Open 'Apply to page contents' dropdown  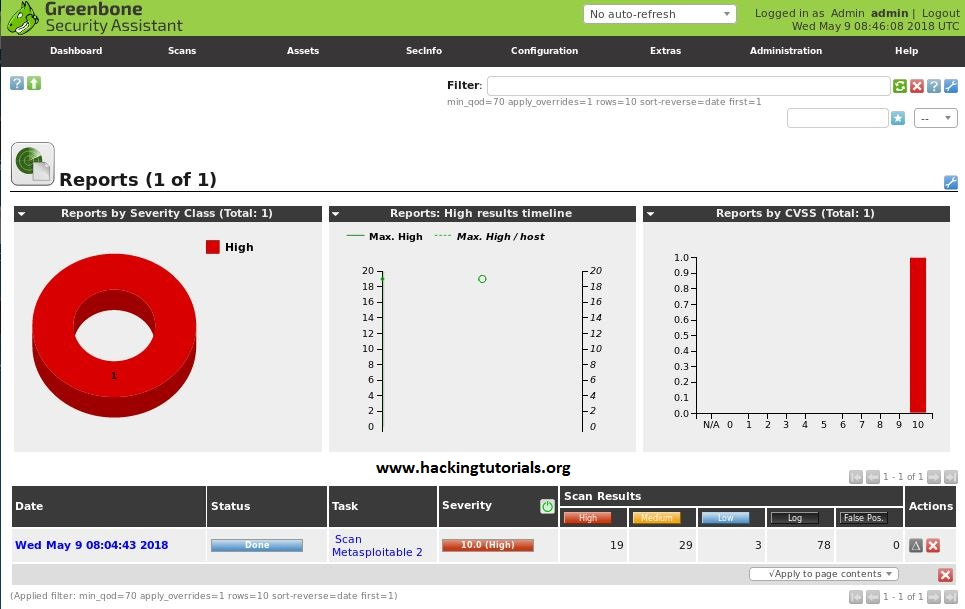(x=823, y=574)
